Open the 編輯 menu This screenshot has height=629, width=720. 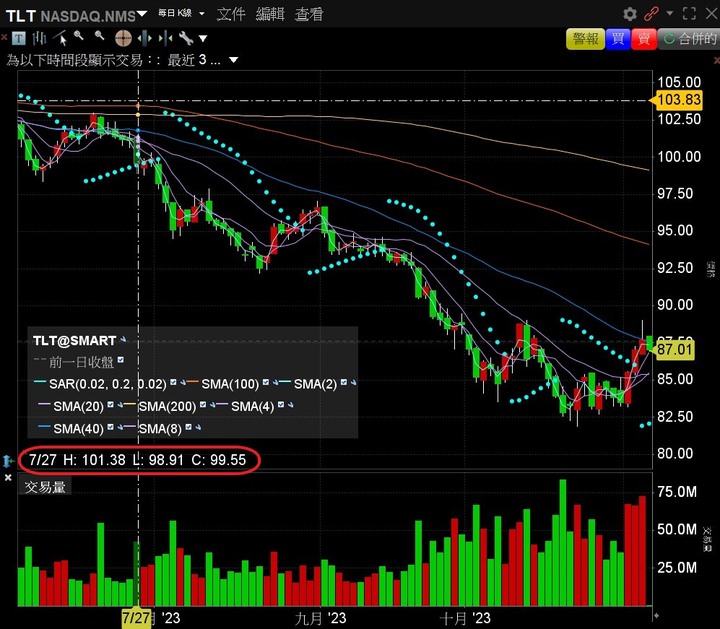point(270,14)
